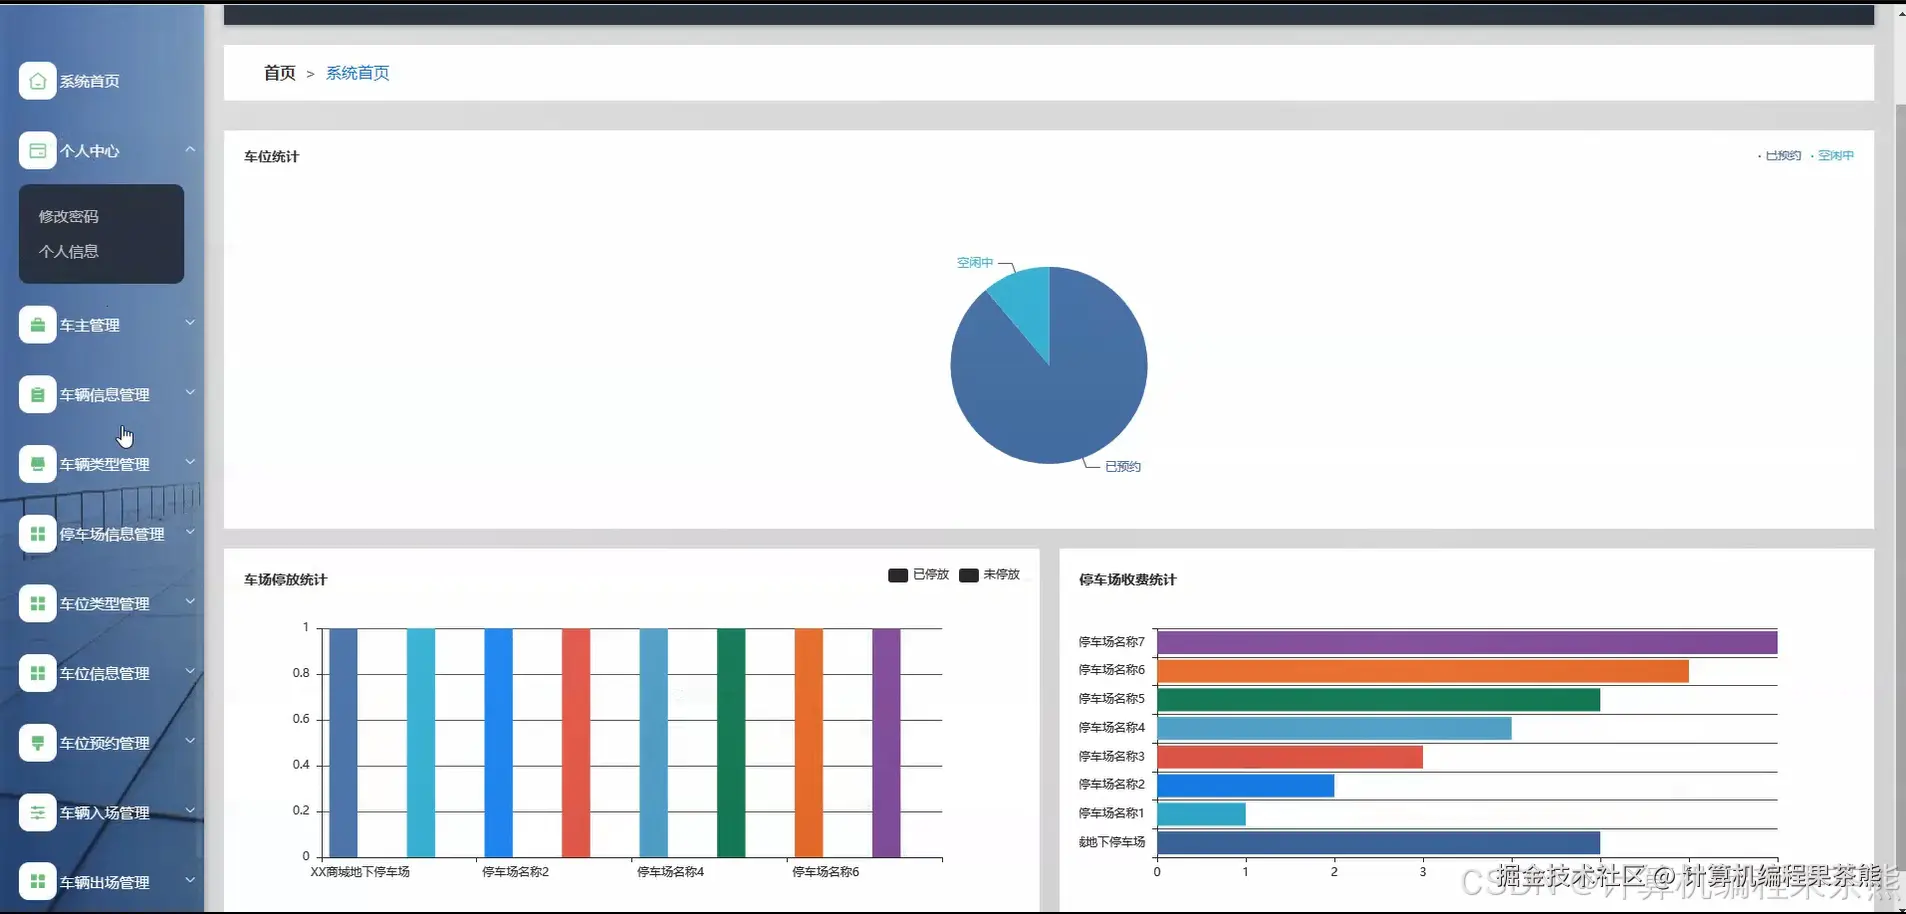Click the 停车场名称6 x-axis label
Image resolution: width=1906 pixels, height=914 pixels.
tap(826, 872)
